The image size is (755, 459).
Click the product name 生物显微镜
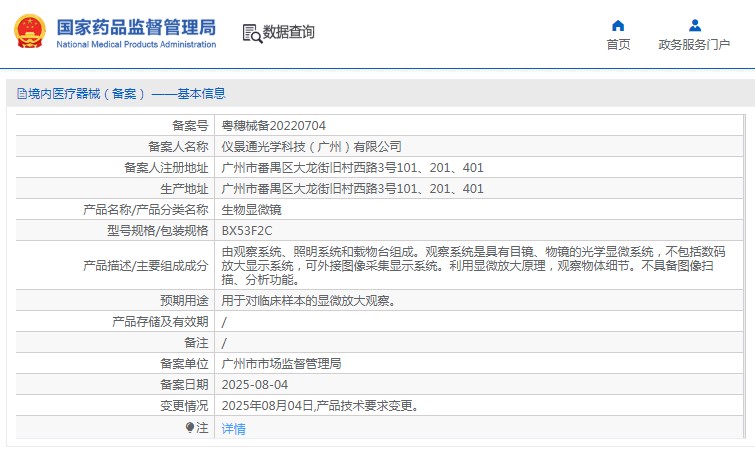coord(251,209)
